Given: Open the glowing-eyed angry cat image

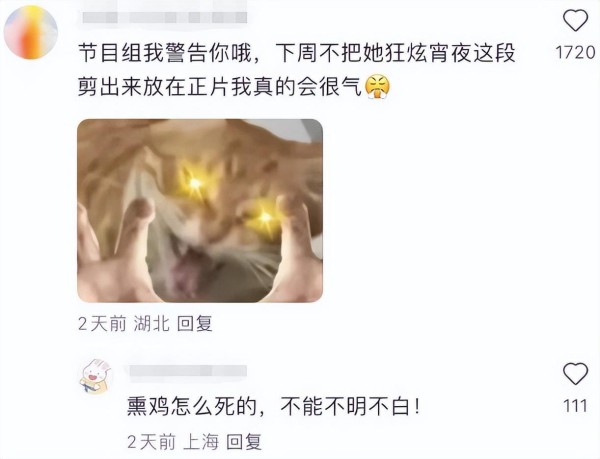Looking at the screenshot, I should pyautogui.click(x=200, y=210).
